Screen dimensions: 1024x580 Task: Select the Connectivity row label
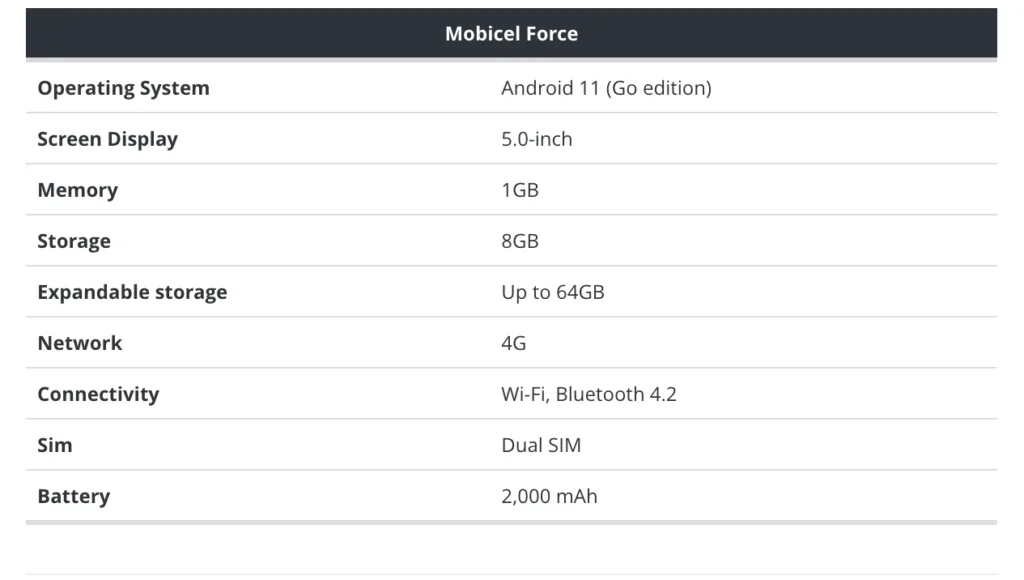pos(98,394)
